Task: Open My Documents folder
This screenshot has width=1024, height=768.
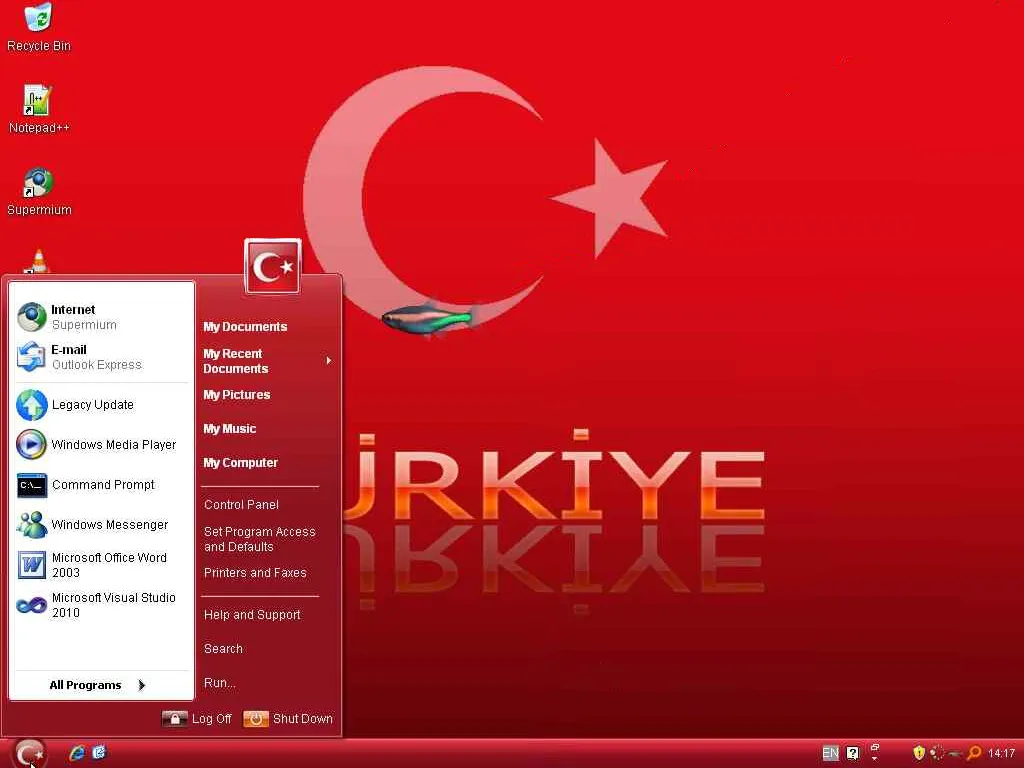Action: [x=245, y=327]
